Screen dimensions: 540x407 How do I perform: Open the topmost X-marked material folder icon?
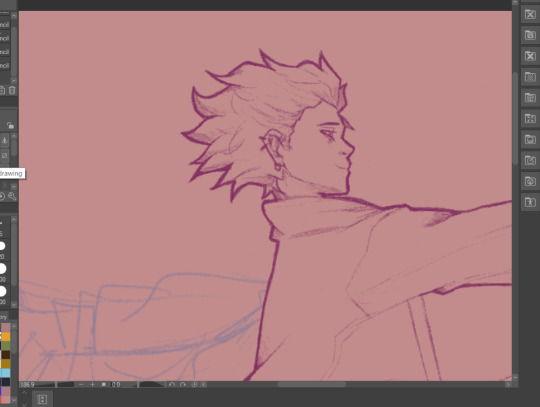(530, 14)
